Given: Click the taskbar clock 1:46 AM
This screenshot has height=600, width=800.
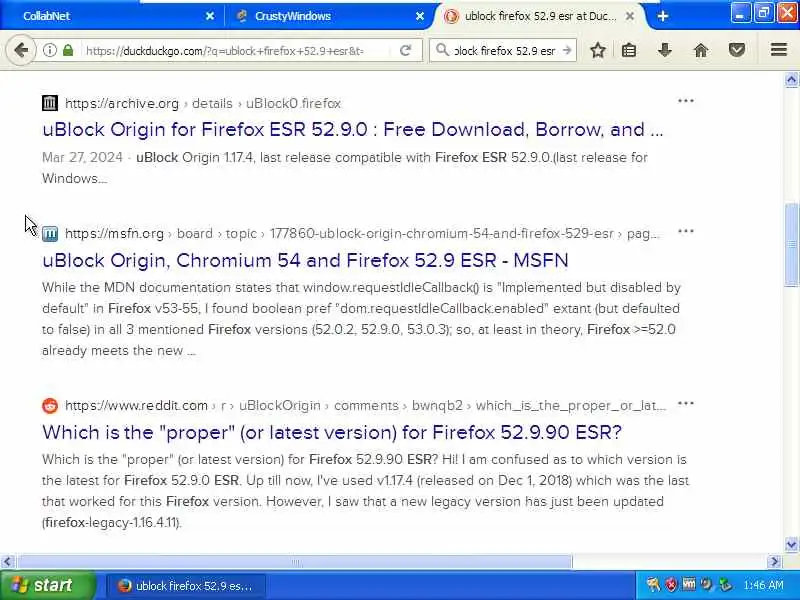Looking at the screenshot, I should (763, 585).
